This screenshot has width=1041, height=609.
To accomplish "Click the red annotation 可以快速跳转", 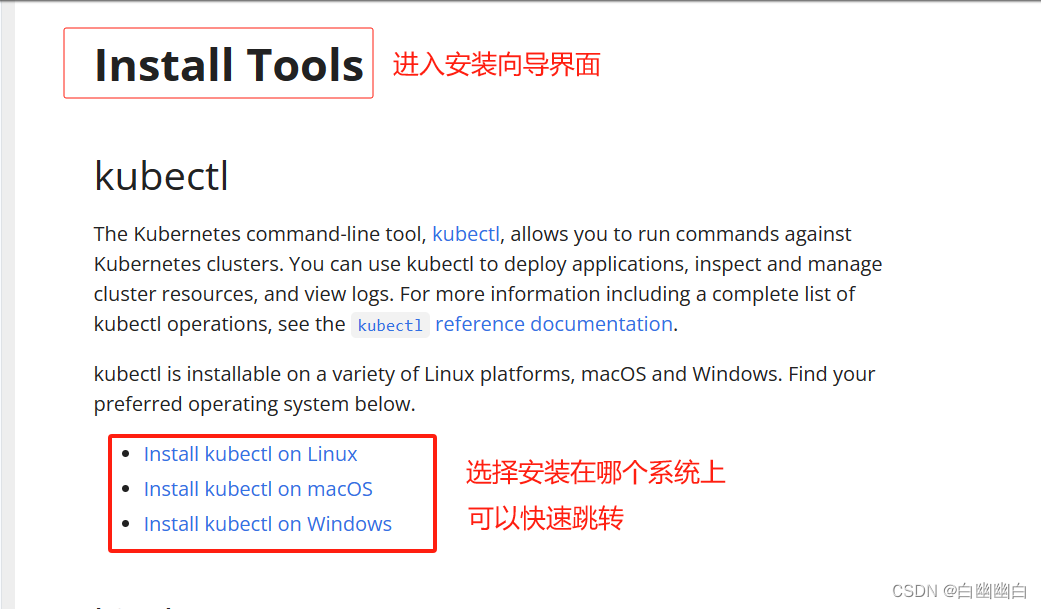I will click(x=545, y=518).
